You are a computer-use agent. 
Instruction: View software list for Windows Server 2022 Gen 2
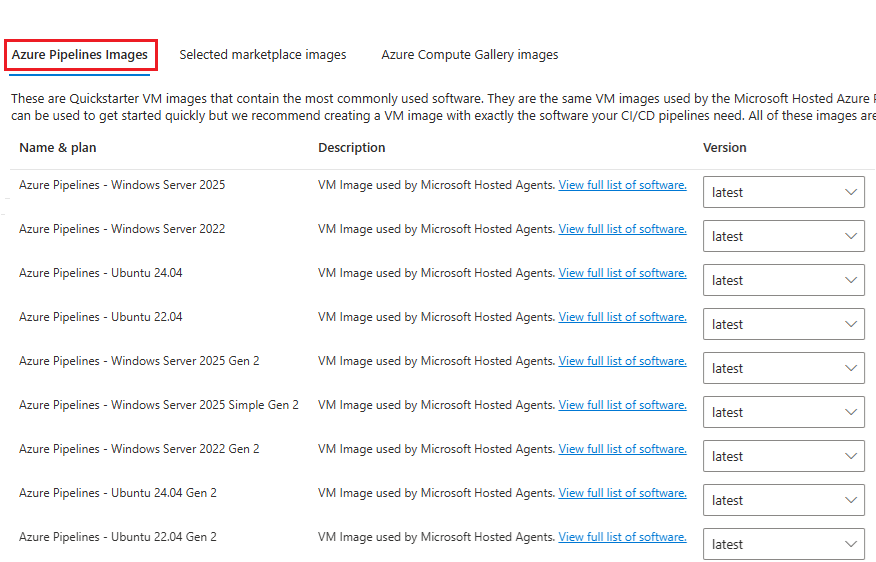click(x=622, y=449)
